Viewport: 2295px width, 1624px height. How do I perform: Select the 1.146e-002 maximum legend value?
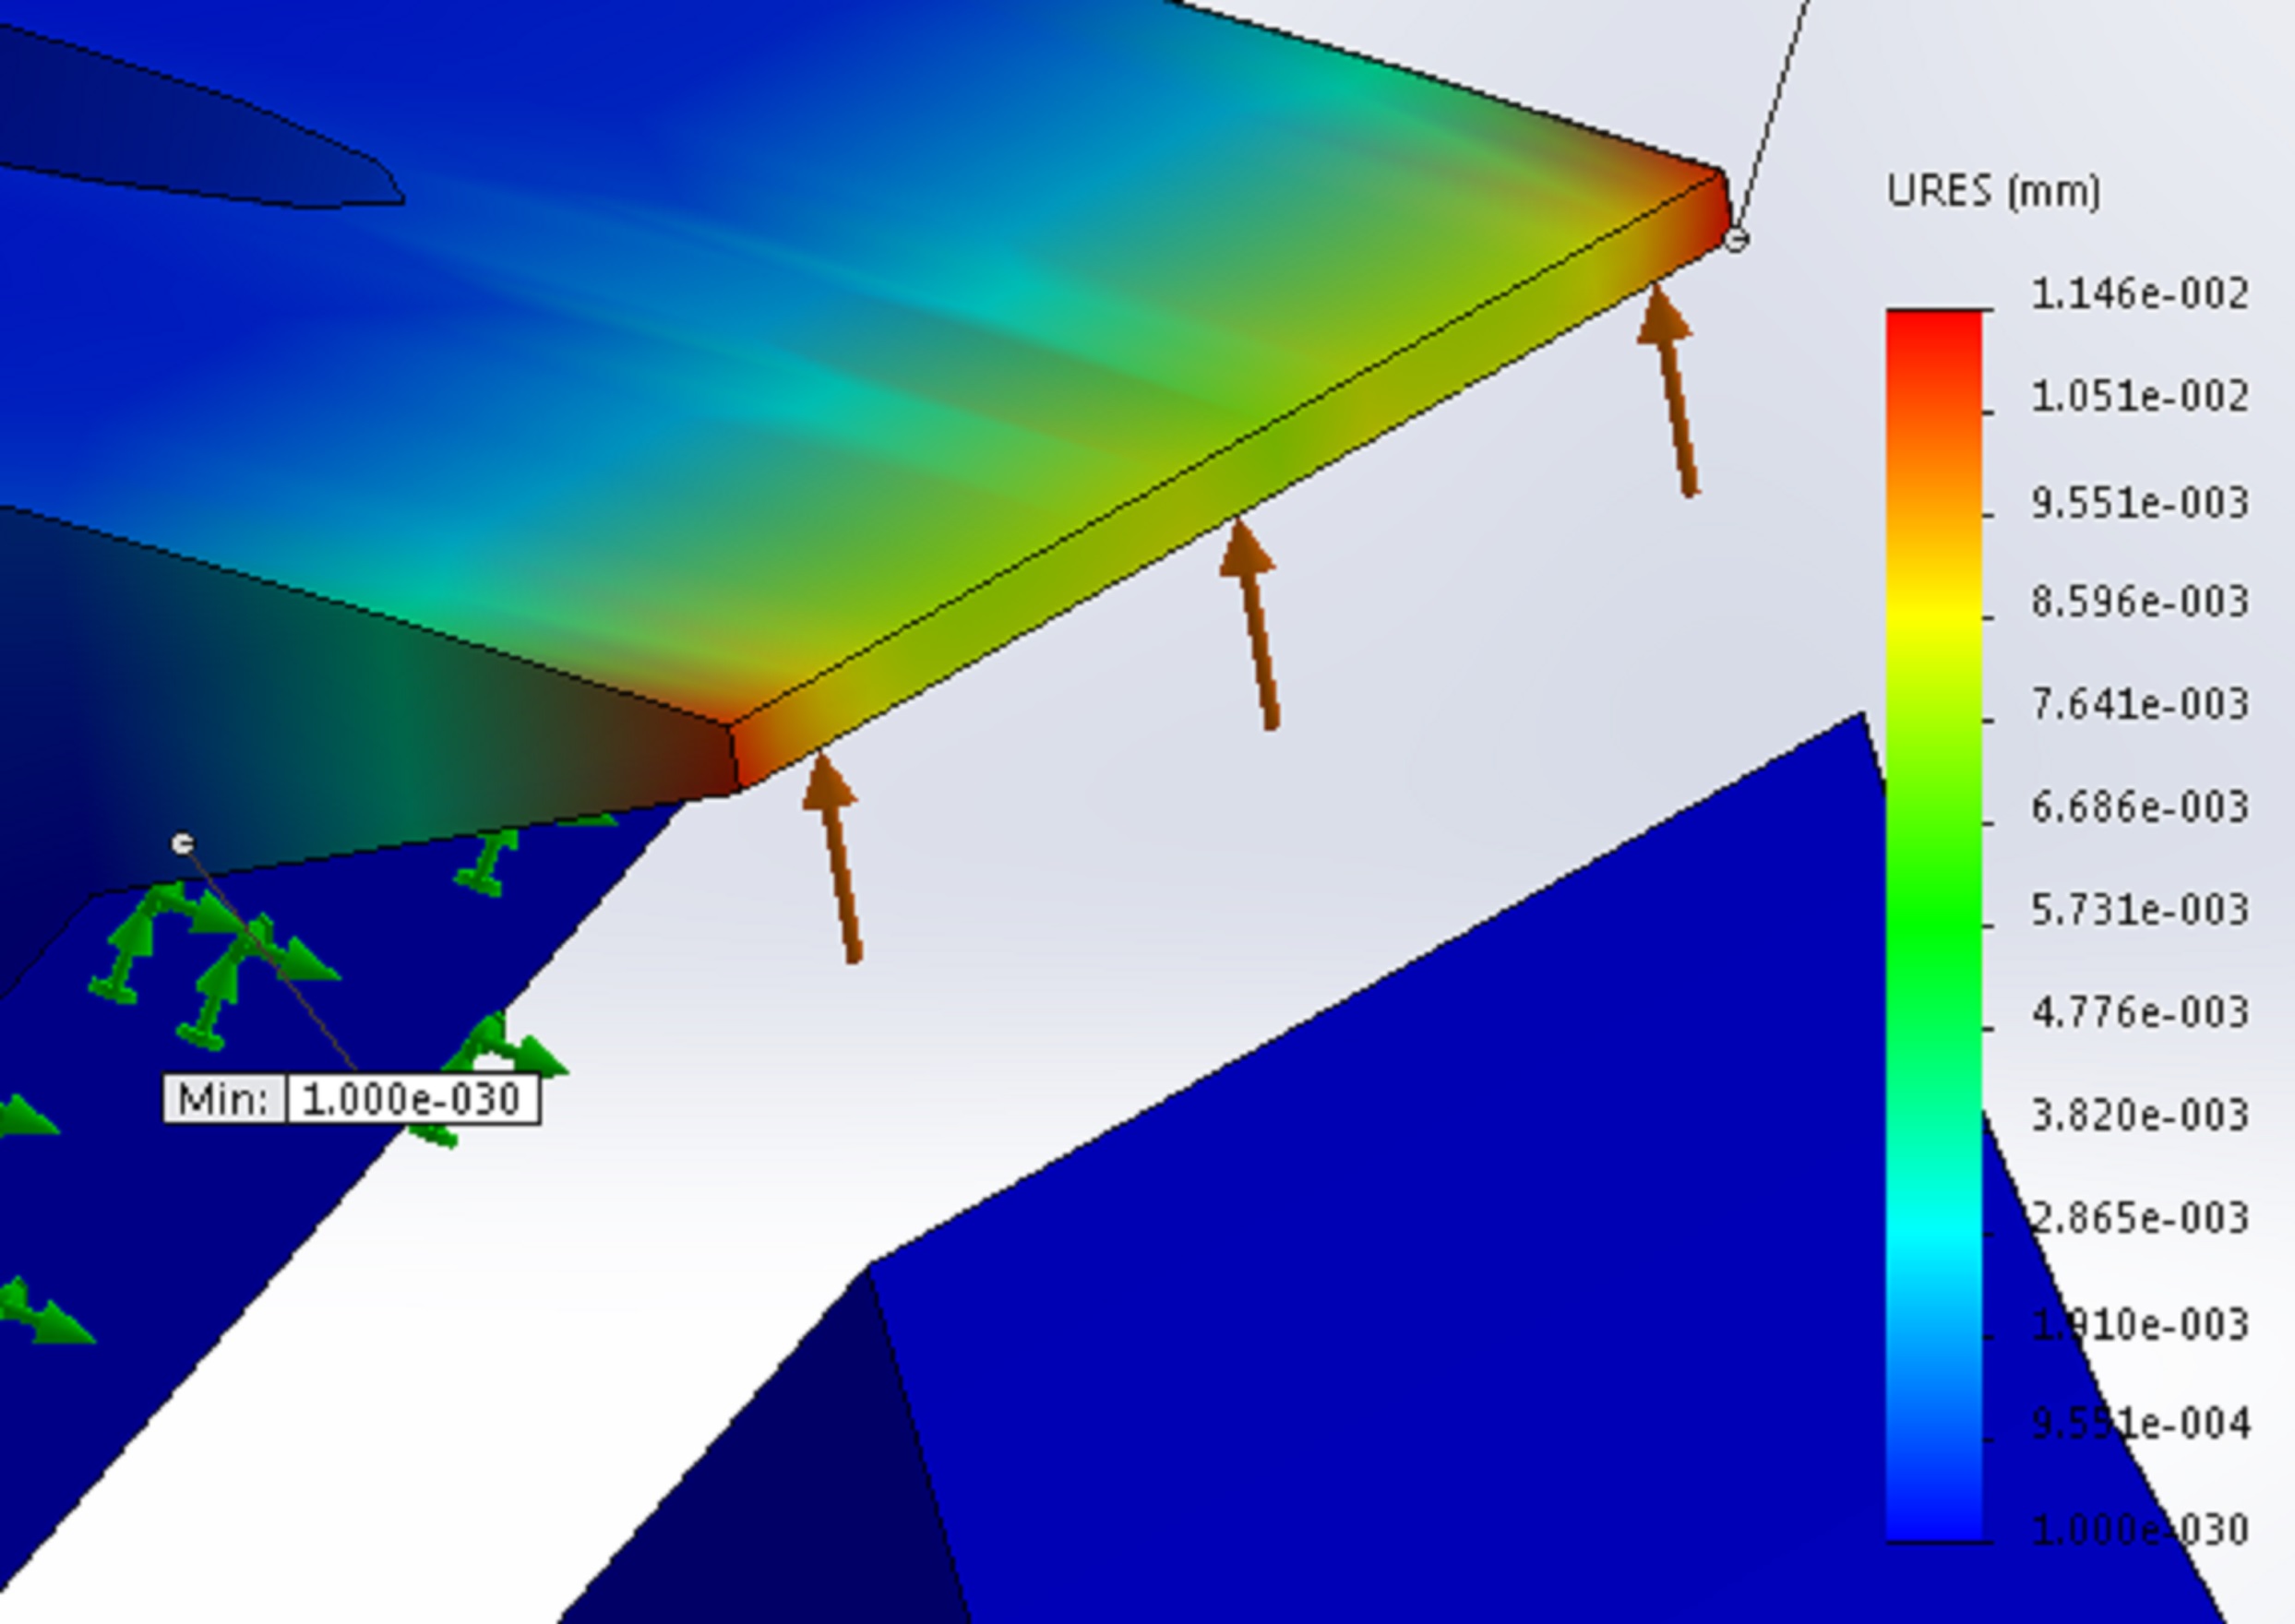(x=2140, y=294)
